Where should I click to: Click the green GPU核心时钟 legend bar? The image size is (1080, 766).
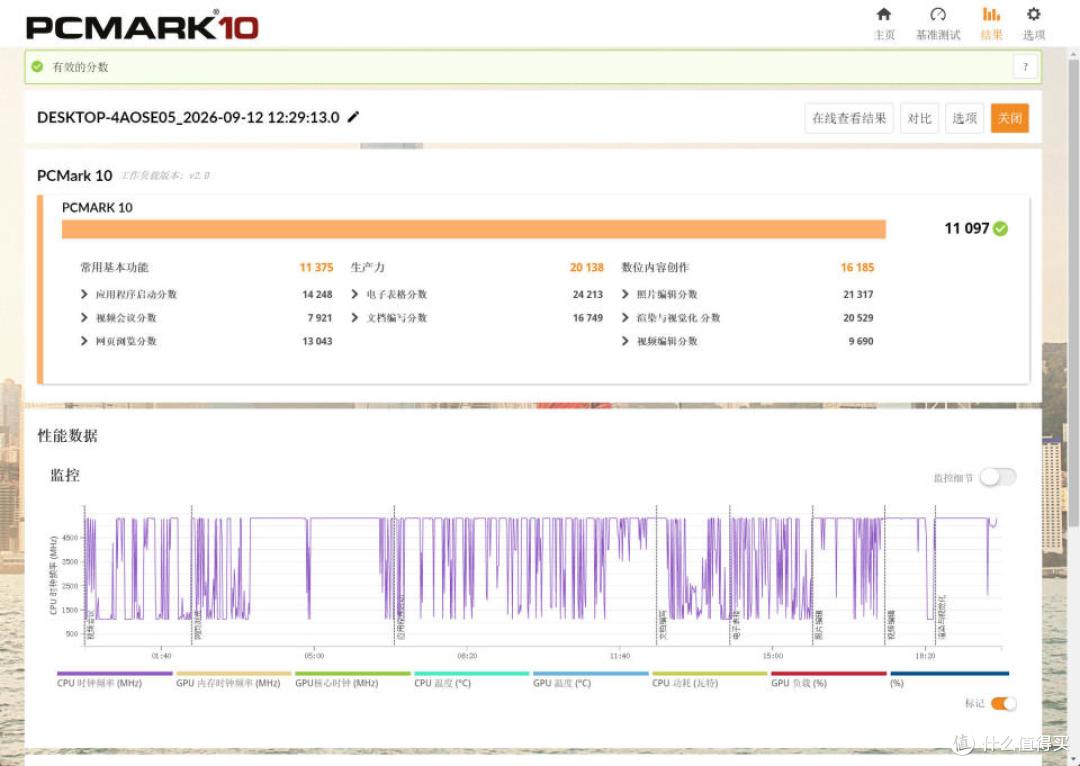point(353,674)
